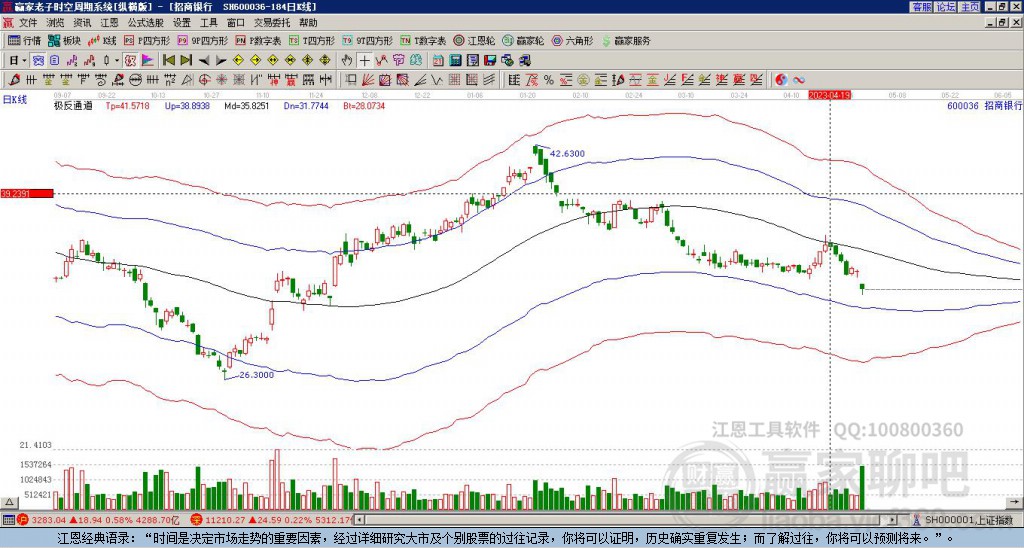Image resolution: width=1024 pixels, height=548 pixels.
Task: Open the T数字表 time table
Action: [423, 40]
